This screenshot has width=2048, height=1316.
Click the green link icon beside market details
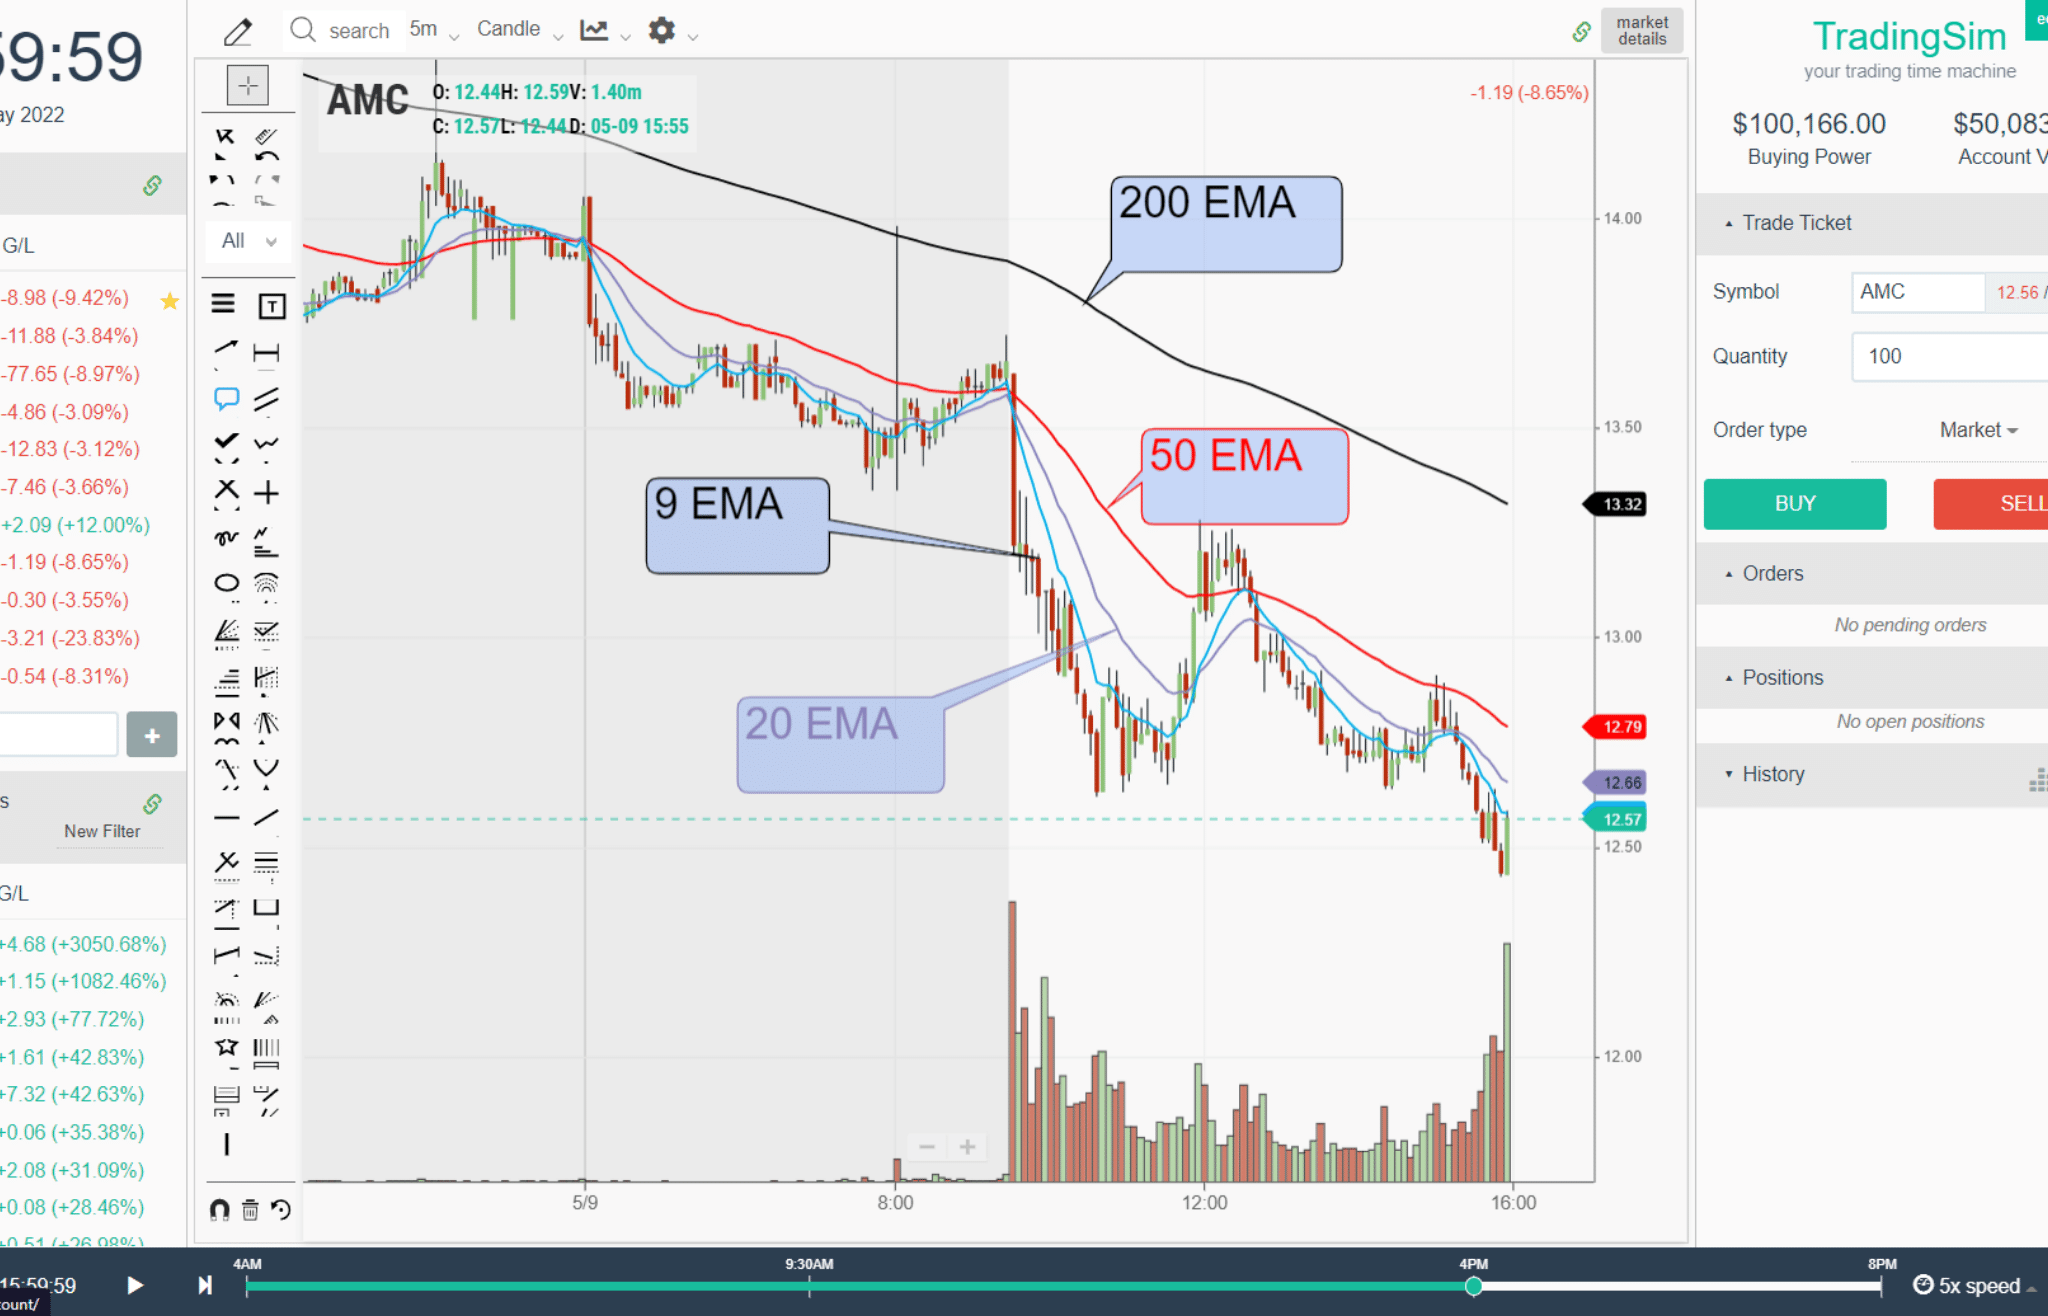(1581, 32)
